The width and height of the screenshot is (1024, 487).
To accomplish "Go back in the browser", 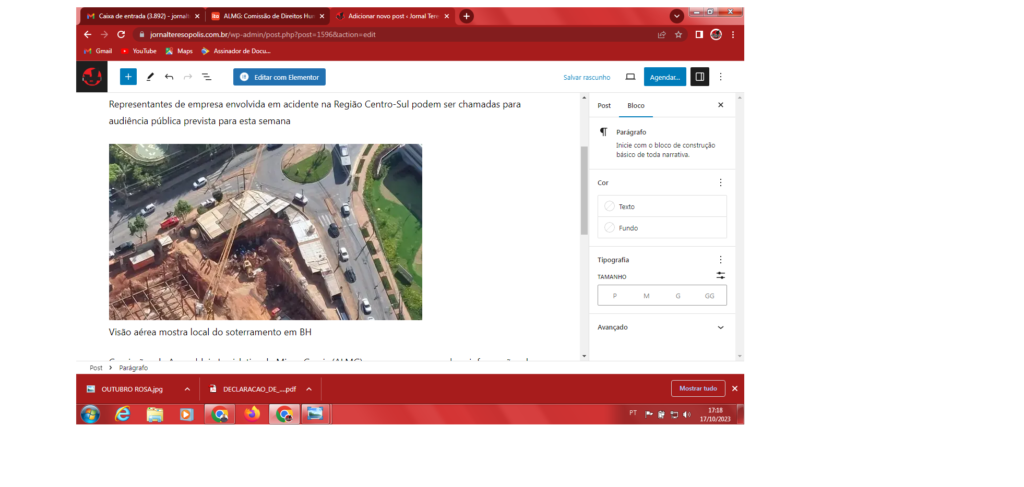I will click(88, 35).
